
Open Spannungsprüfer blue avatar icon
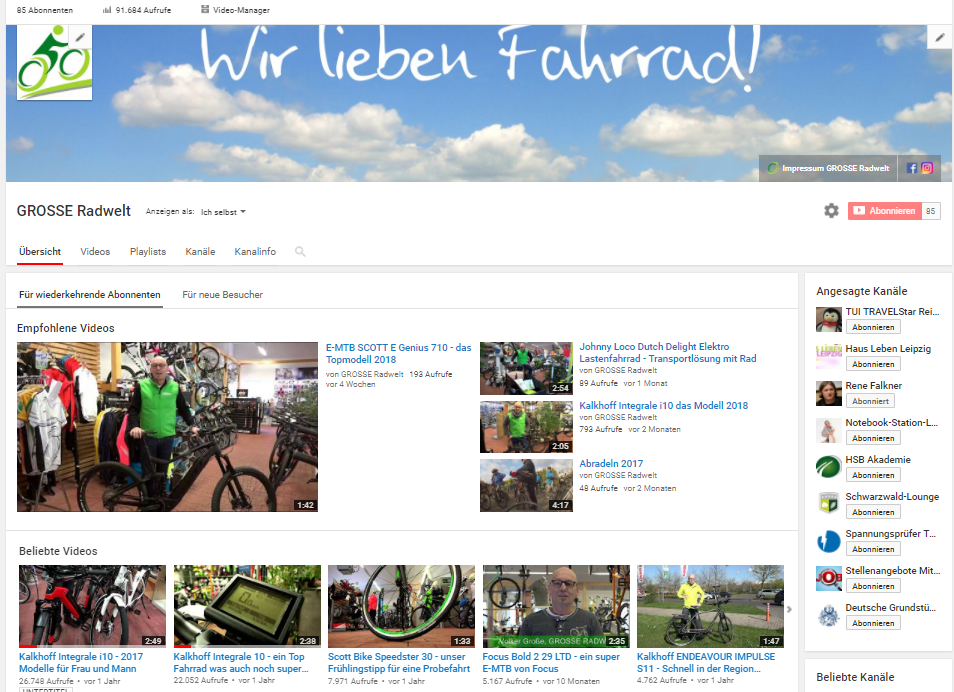[829, 541]
